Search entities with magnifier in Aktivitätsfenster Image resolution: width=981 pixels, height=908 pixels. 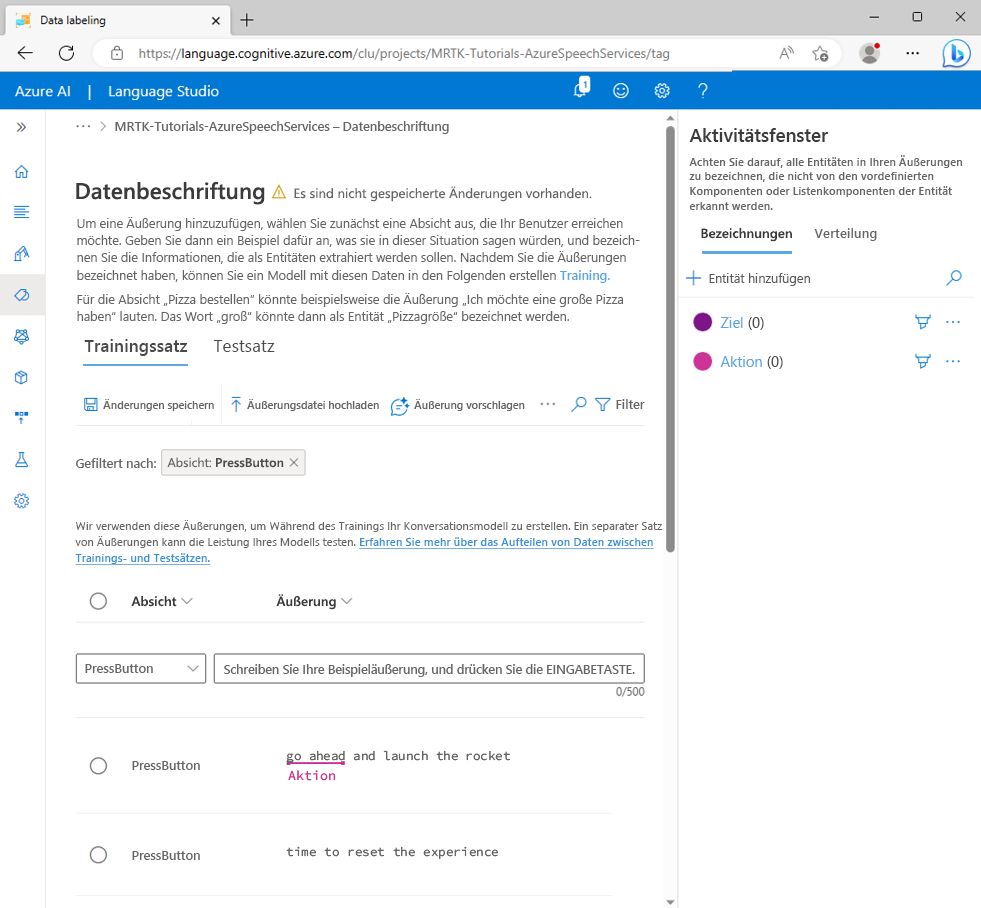(953, 278)
